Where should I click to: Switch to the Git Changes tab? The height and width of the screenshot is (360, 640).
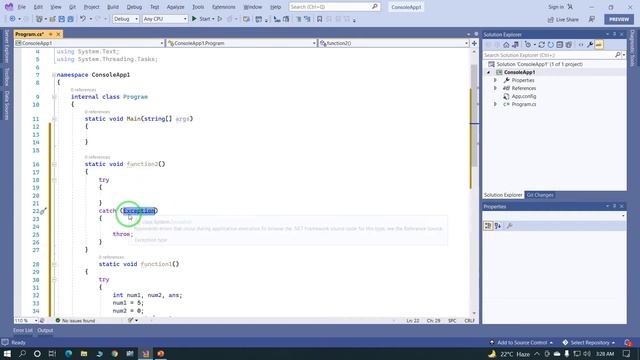pyautogui.click(x=540, y=195)
